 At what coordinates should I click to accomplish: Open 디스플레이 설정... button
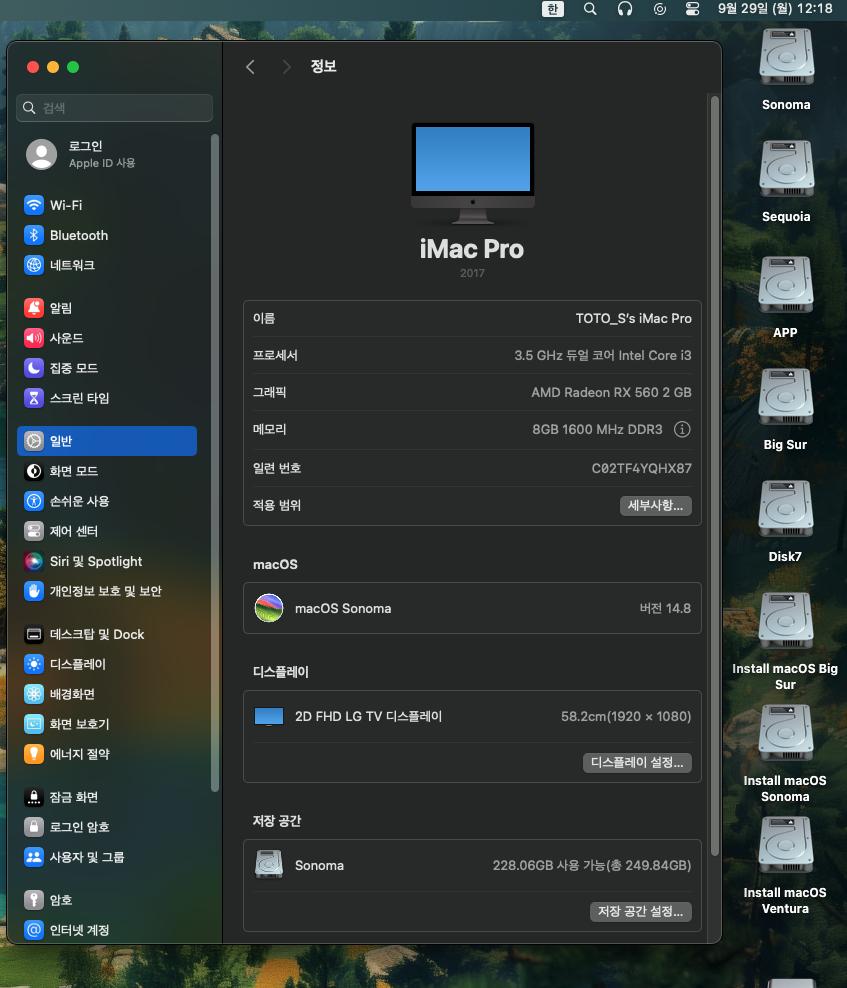click(x=637, y=762)
